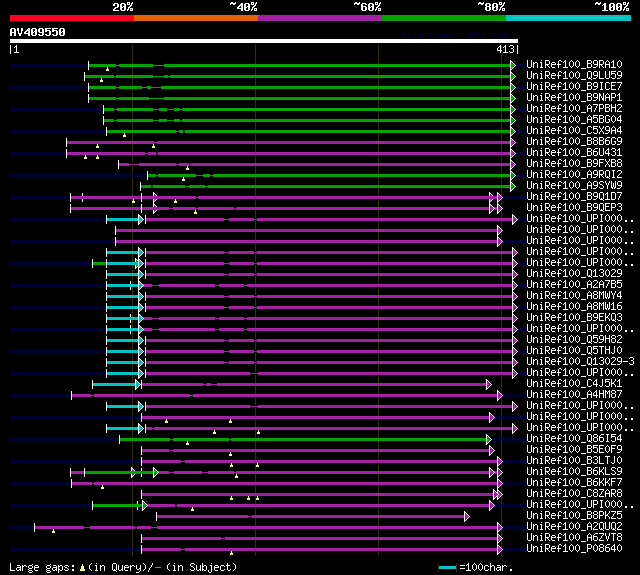Click the cyan segment in the C4J5K1 row
Screen dimensions: 640x575
click(114, 385)
